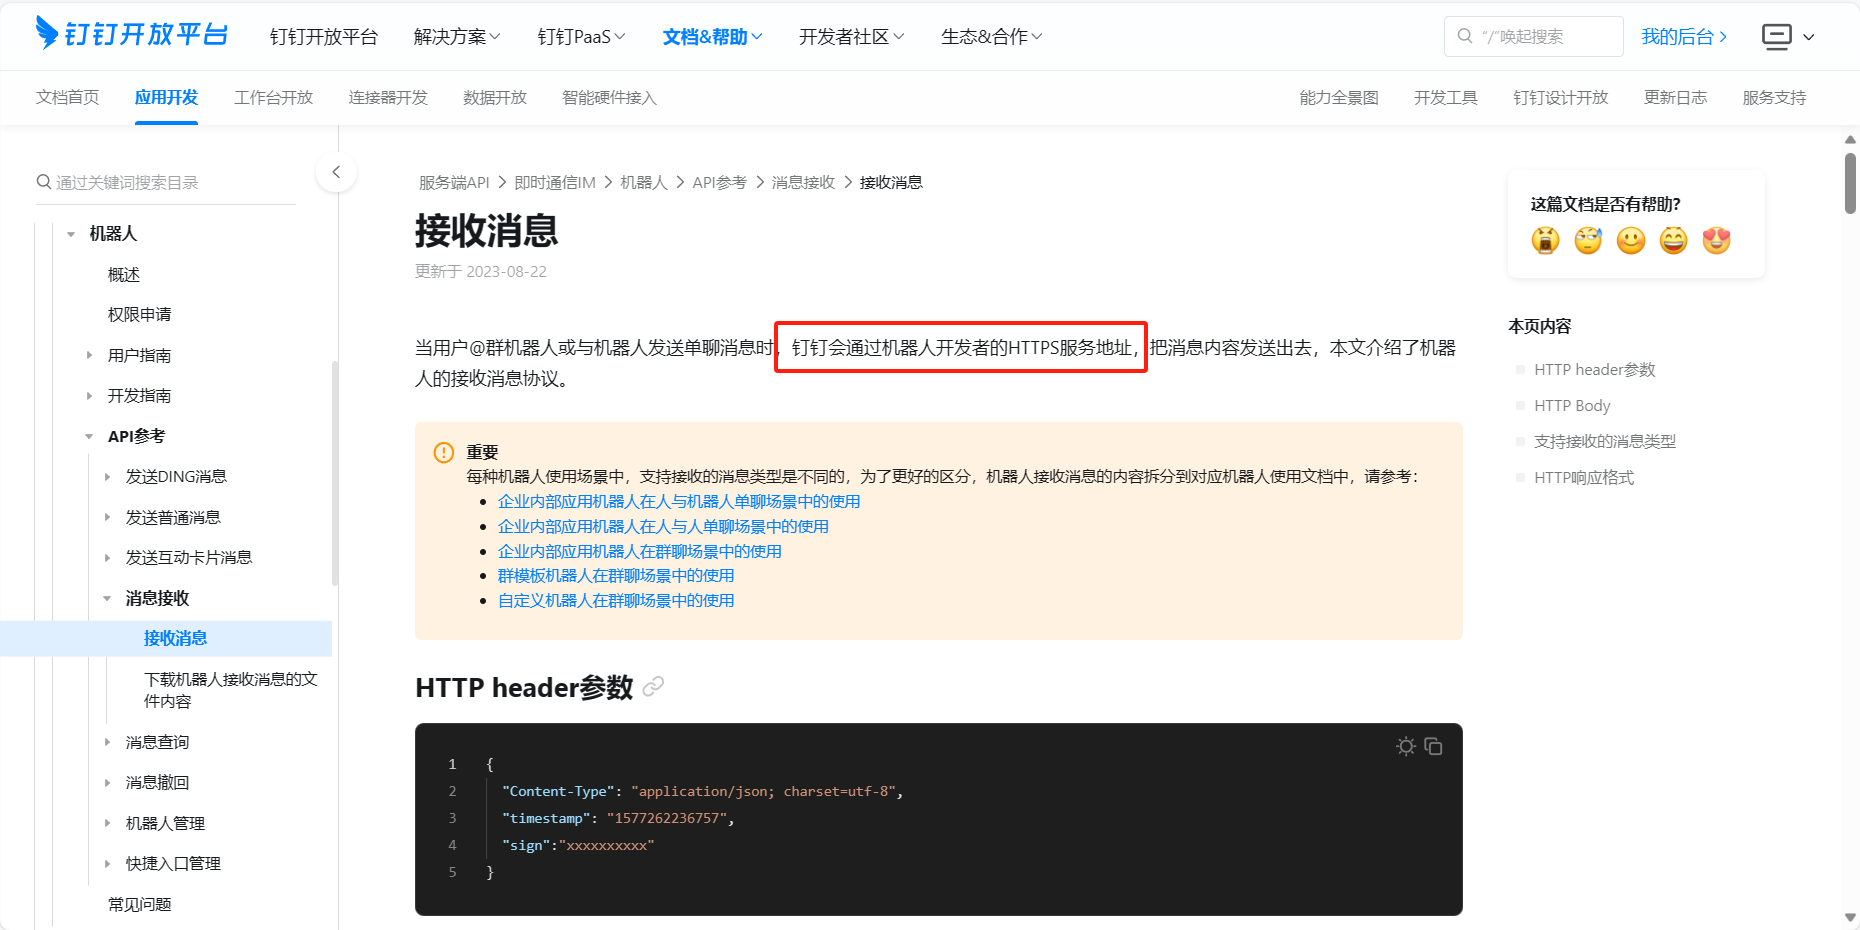Viewport: 1860px width, 930px height.
Task: Open link 企业内部应用机器人在人与人单聊场景中的使用
Action: pyautogui.click(x=663, y=526)
